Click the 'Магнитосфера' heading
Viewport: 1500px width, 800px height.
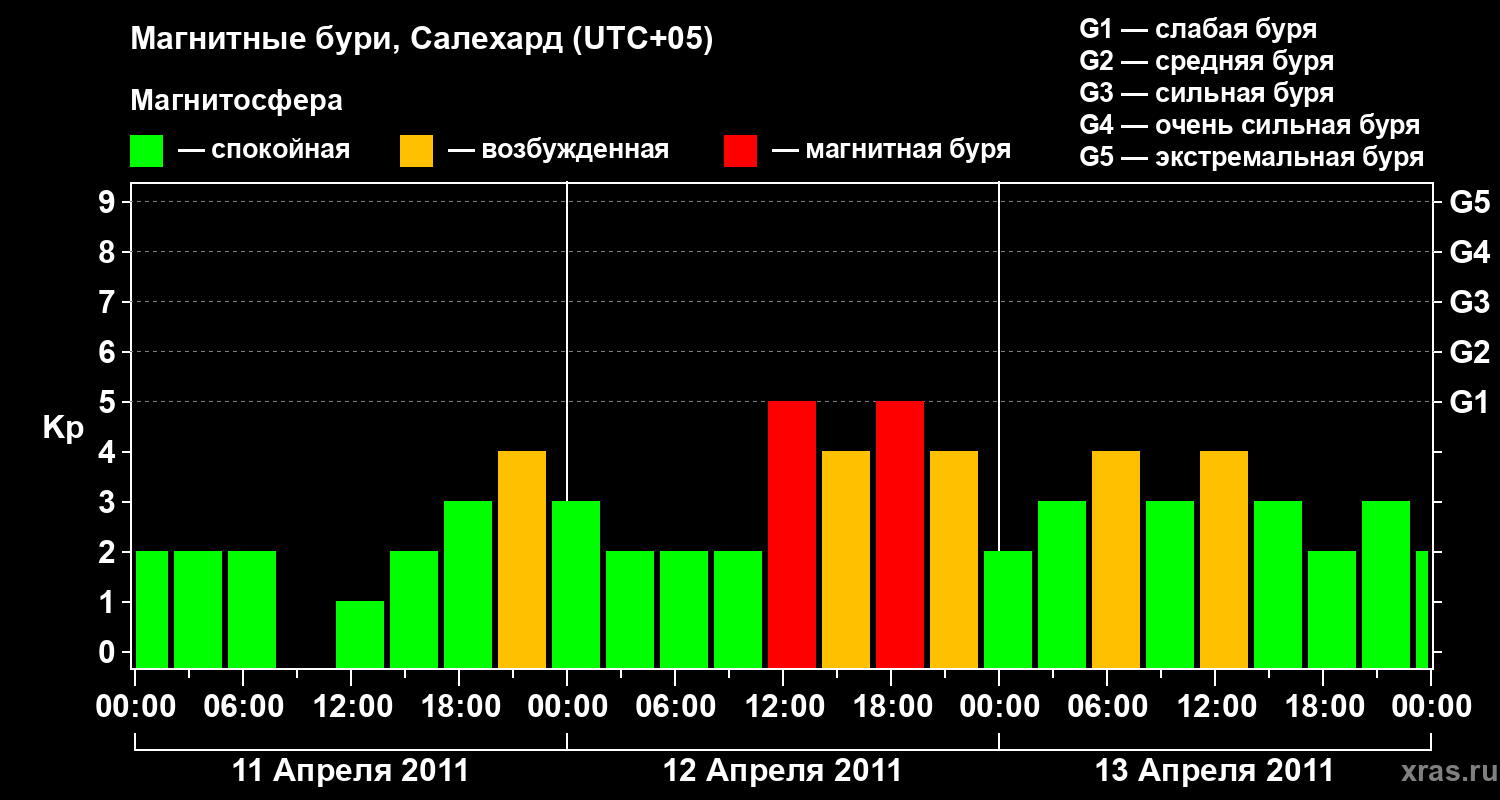[237, 101]
